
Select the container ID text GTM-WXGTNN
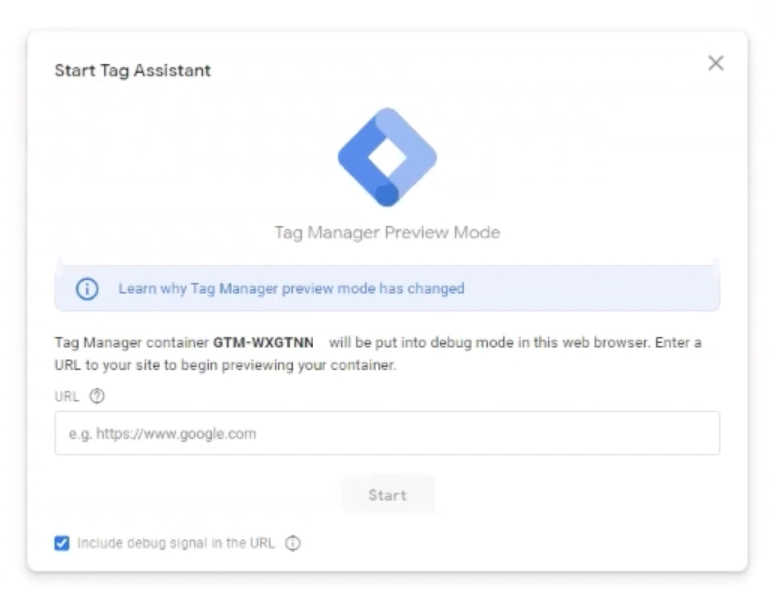tap(263, 343)
